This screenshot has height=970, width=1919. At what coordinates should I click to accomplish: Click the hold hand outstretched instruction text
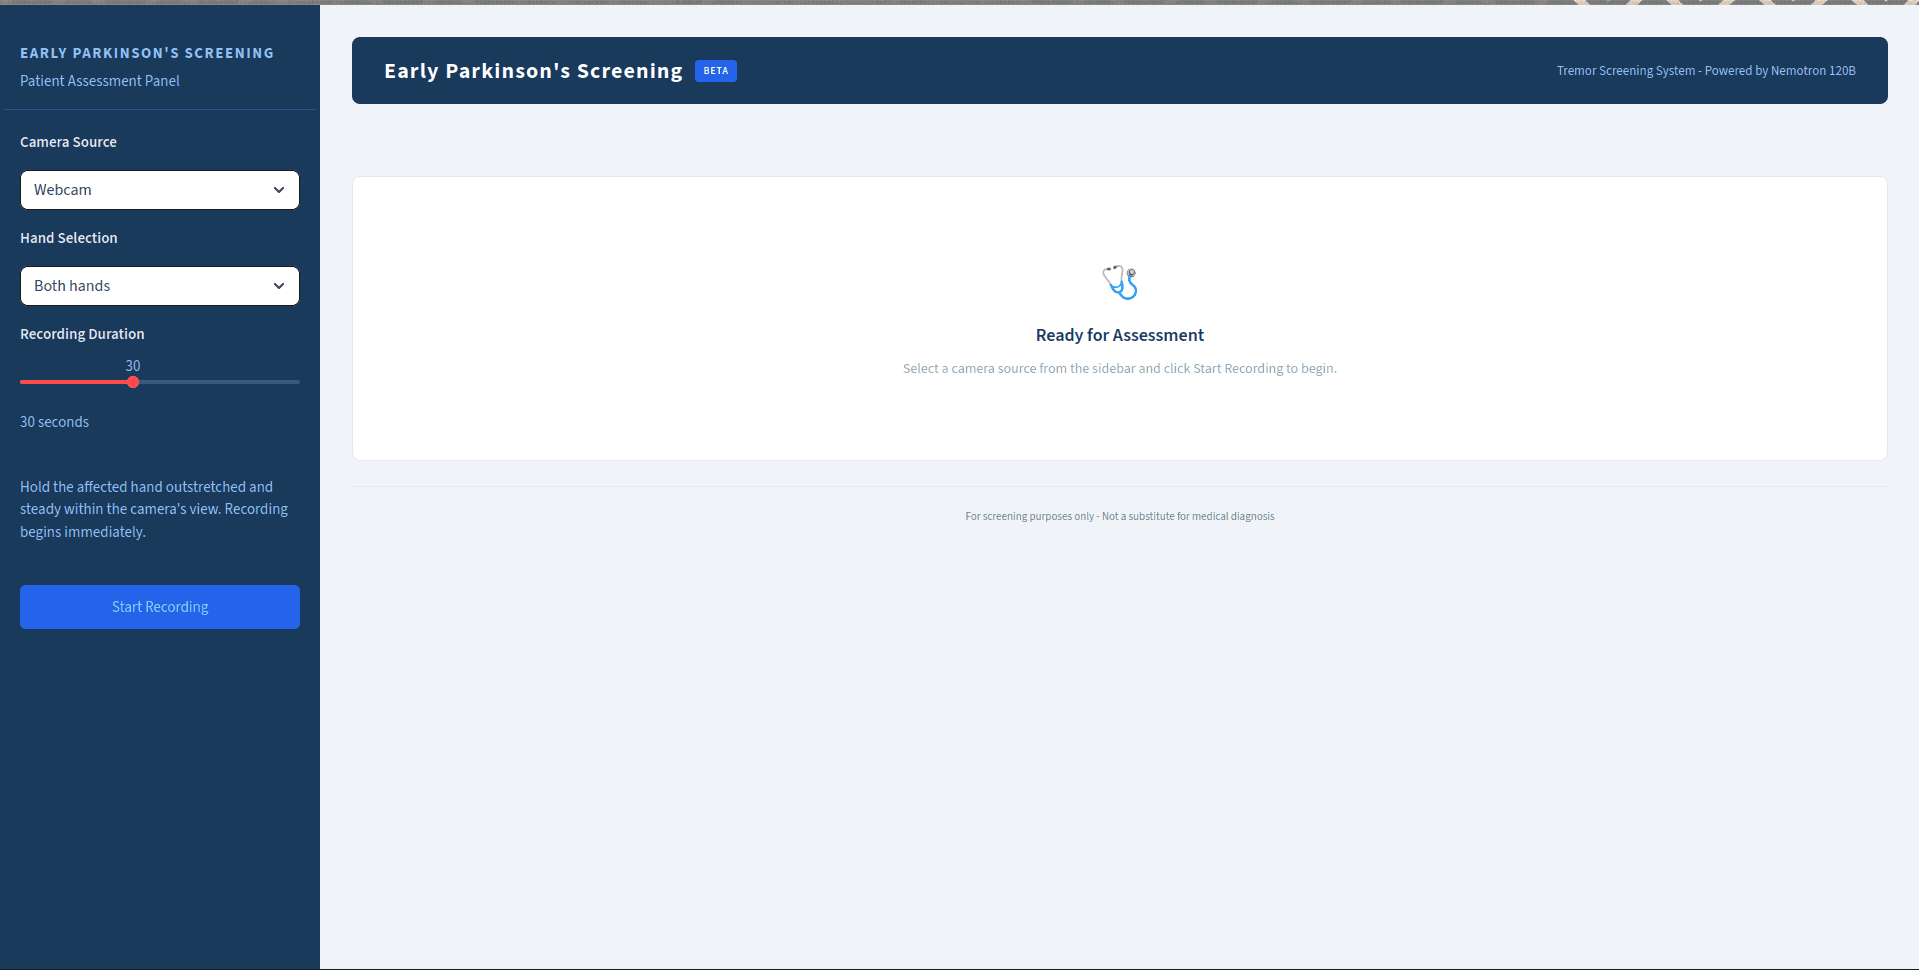tap(154, 509)
